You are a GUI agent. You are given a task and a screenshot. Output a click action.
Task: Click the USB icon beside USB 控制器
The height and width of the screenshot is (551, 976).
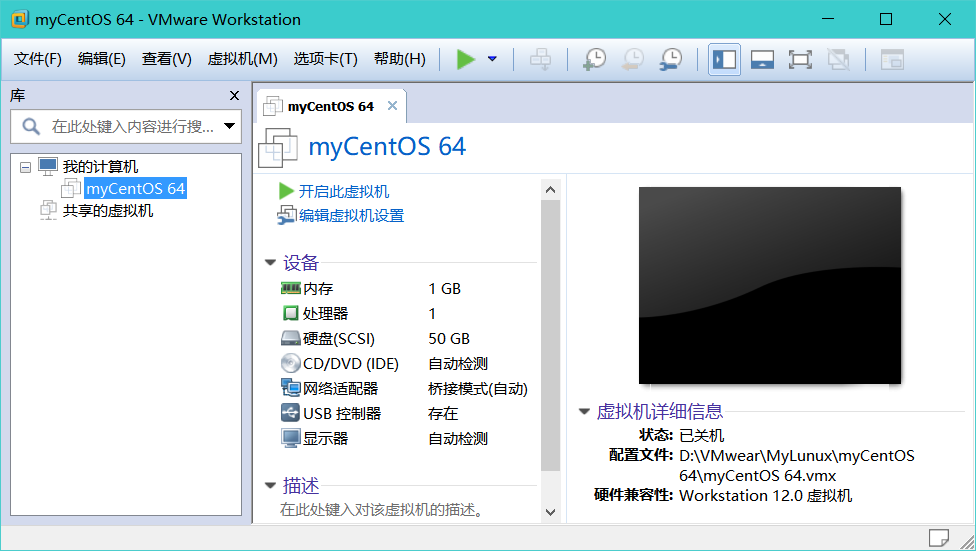click(x=291, y=413)
